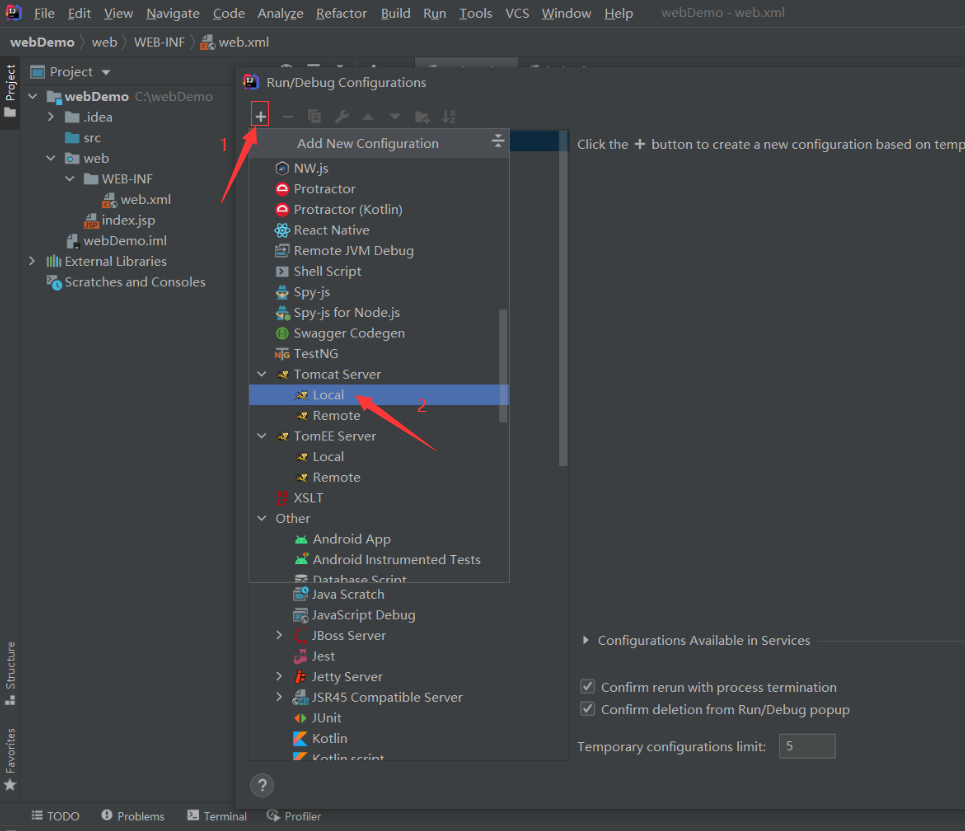The width and height of the screenshot is (965, 831).
Task: Open the Problems tool window
Action: 133,816
